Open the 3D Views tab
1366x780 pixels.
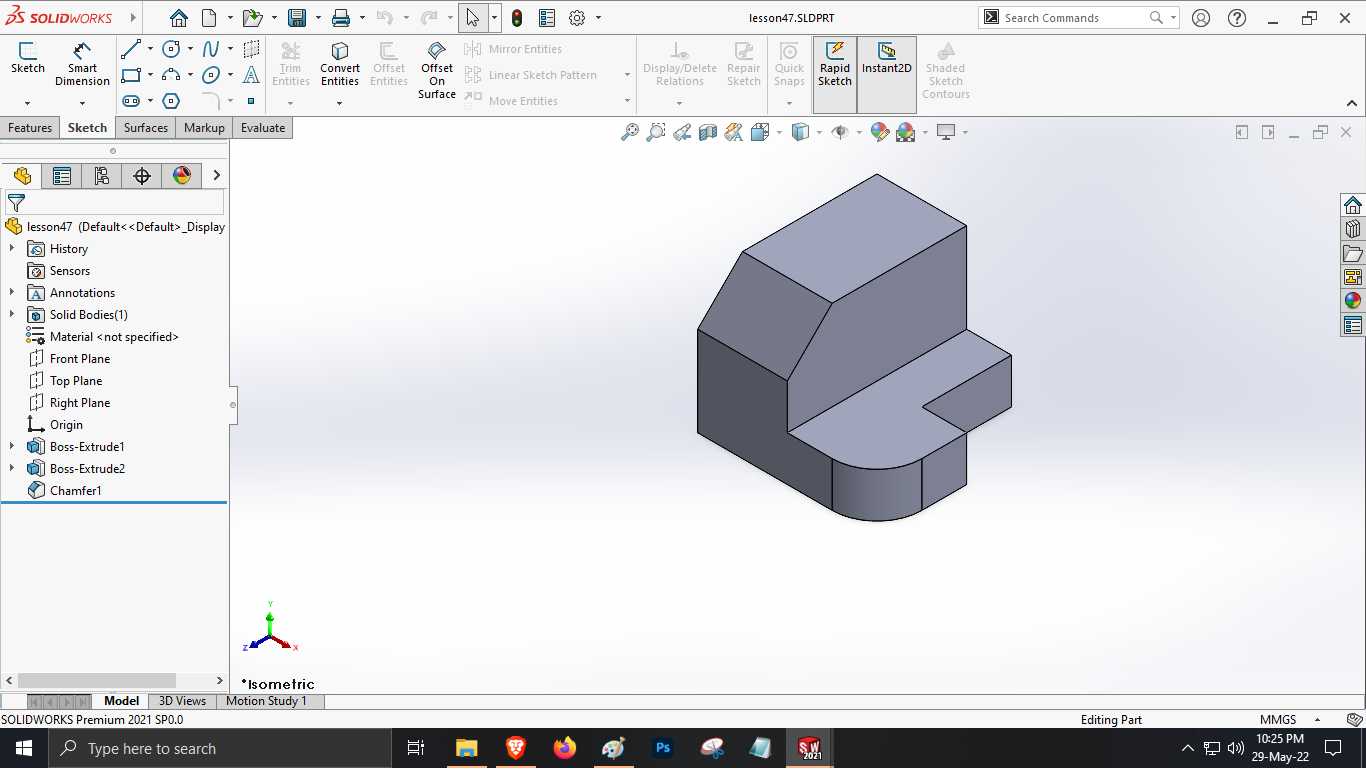point(182,701)
